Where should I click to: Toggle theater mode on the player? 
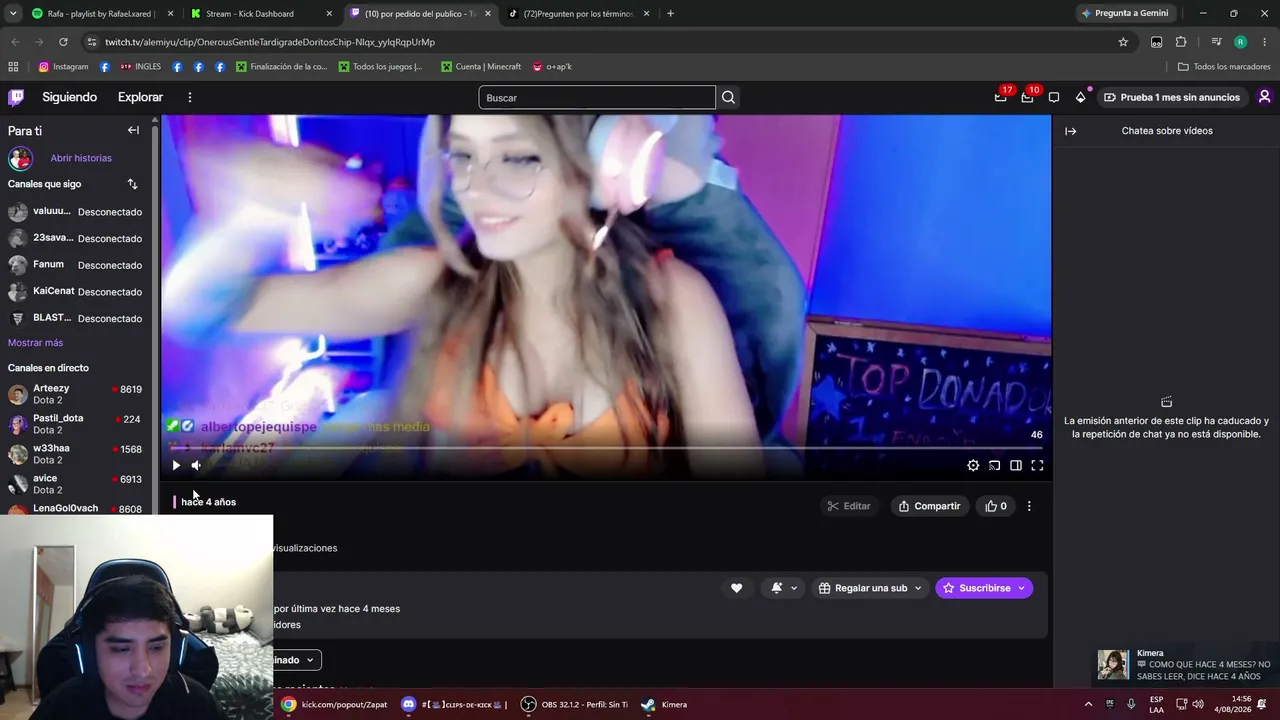tap(1015, 465)
